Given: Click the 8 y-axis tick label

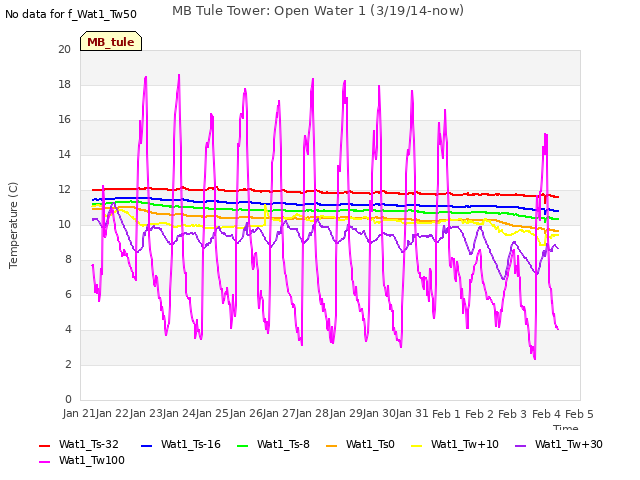Looking at the screenshot, I should click(x=68, y=260).
